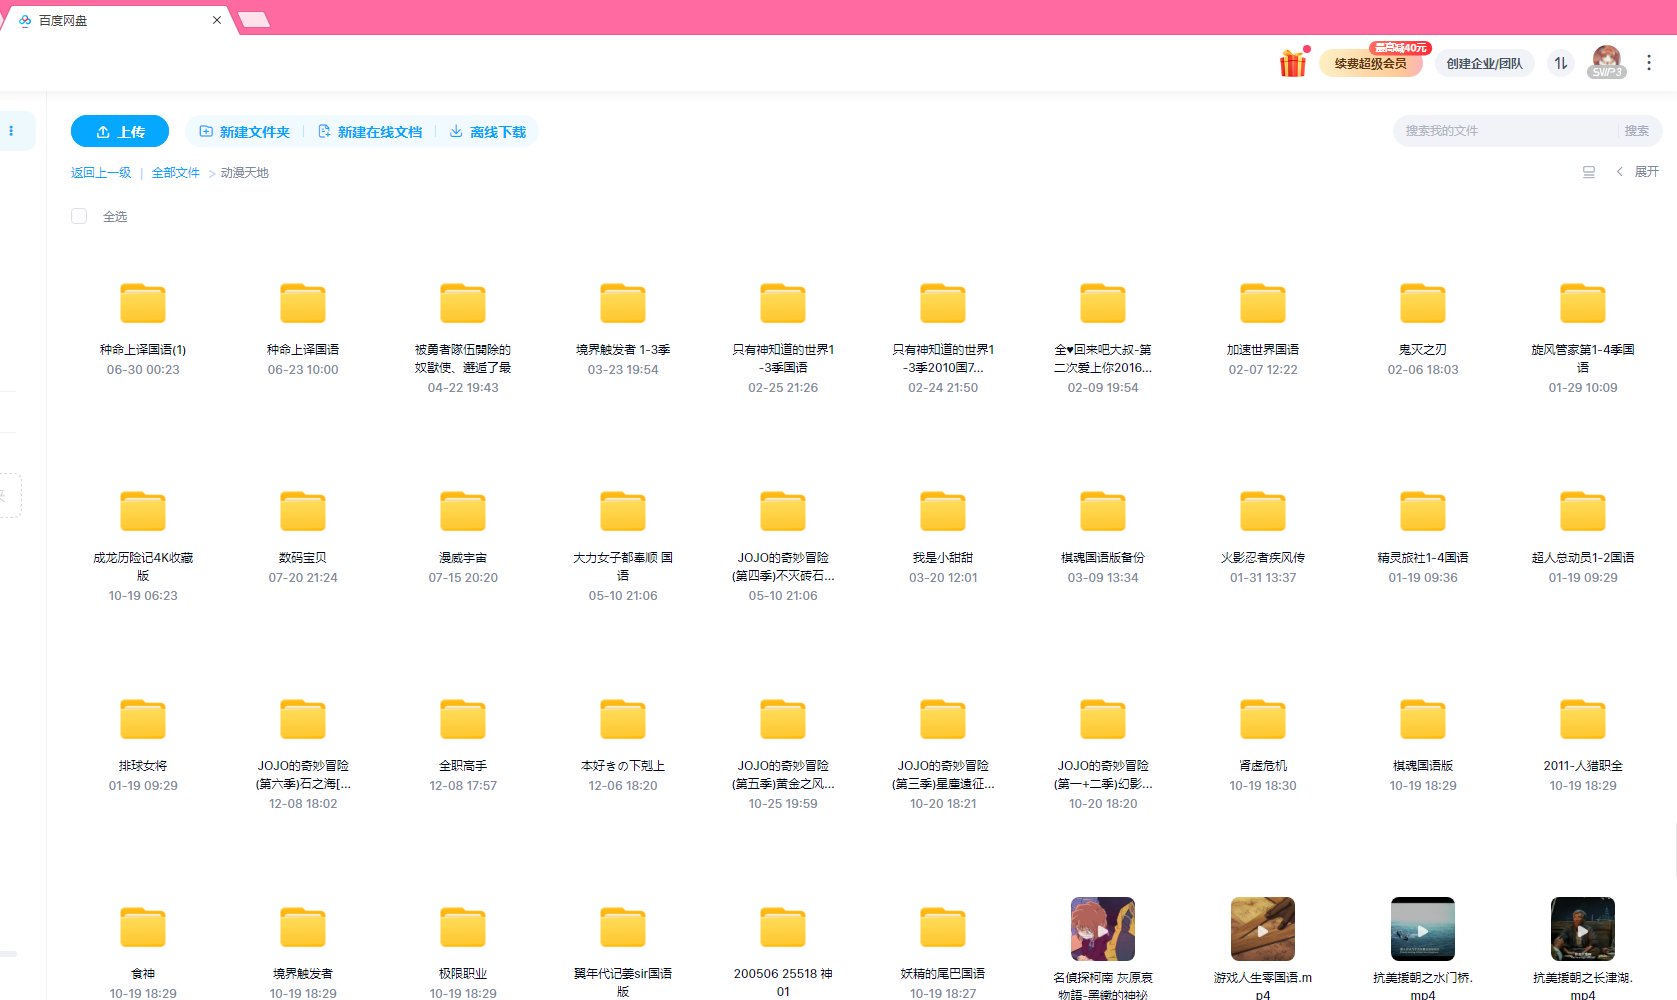1677x1000 pixels.
Task: Open folder 超人总动员1-2国语
Action: pos(1583,512)
